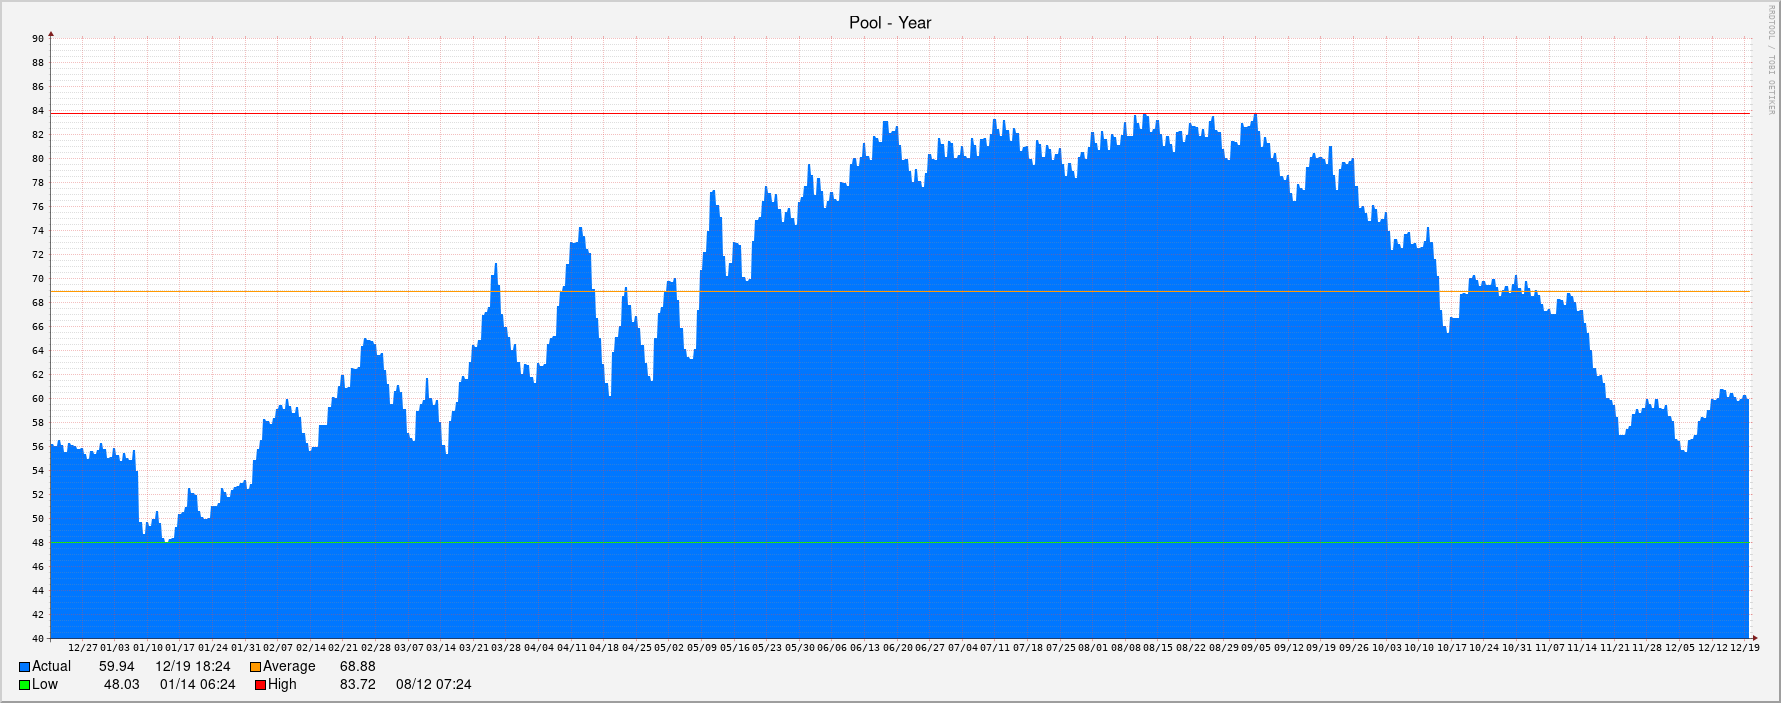Select the High timestamp 08/12 07:24
This screenshot has height=703, width=1781.
[x=433, y=685]
